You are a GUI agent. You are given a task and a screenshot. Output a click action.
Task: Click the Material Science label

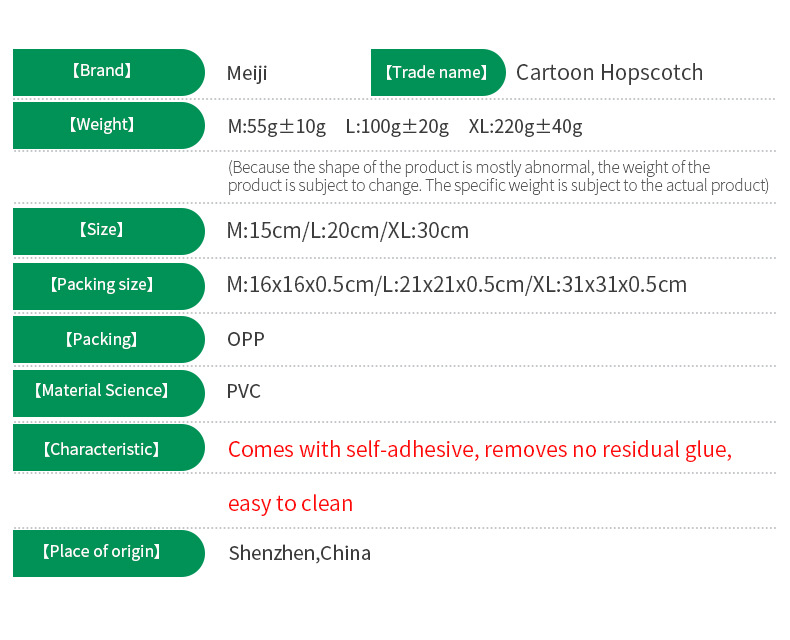click(109, 393)
